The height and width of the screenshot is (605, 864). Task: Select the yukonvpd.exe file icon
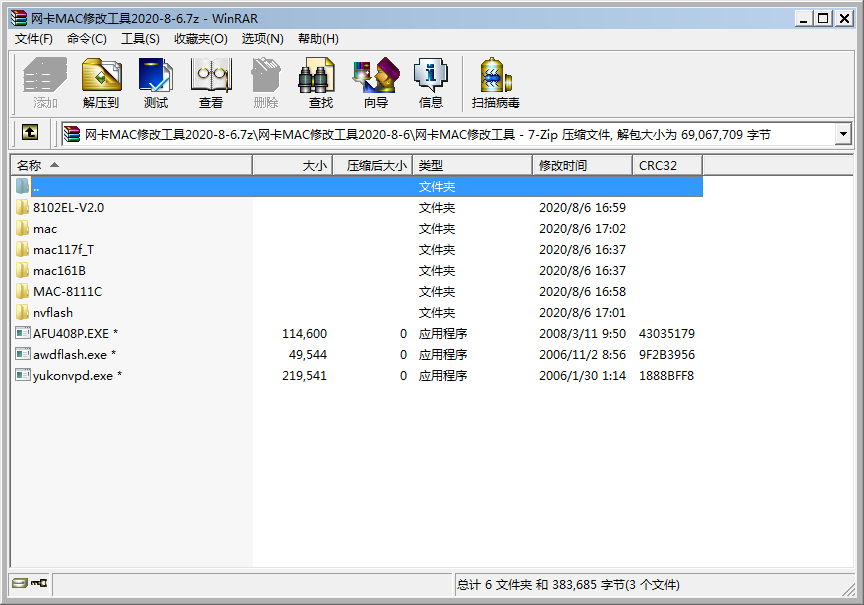pyautogui.click(x=23, y=375)
